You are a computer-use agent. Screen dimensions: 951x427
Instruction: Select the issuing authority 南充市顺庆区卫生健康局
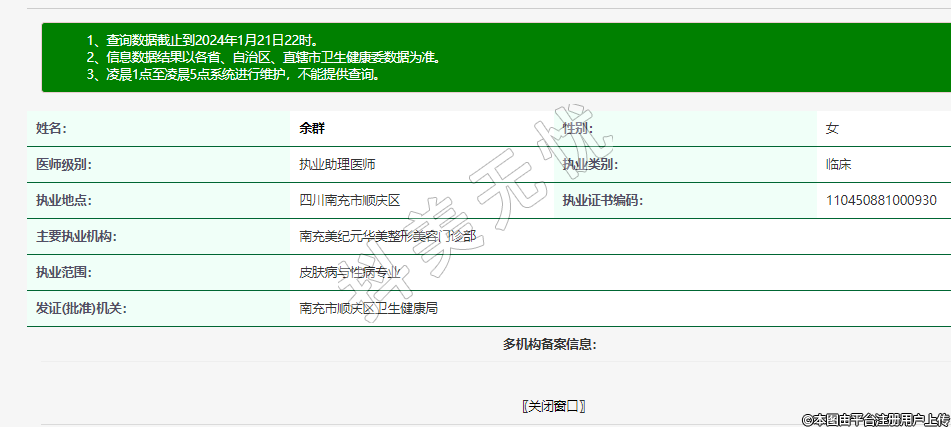369,308
